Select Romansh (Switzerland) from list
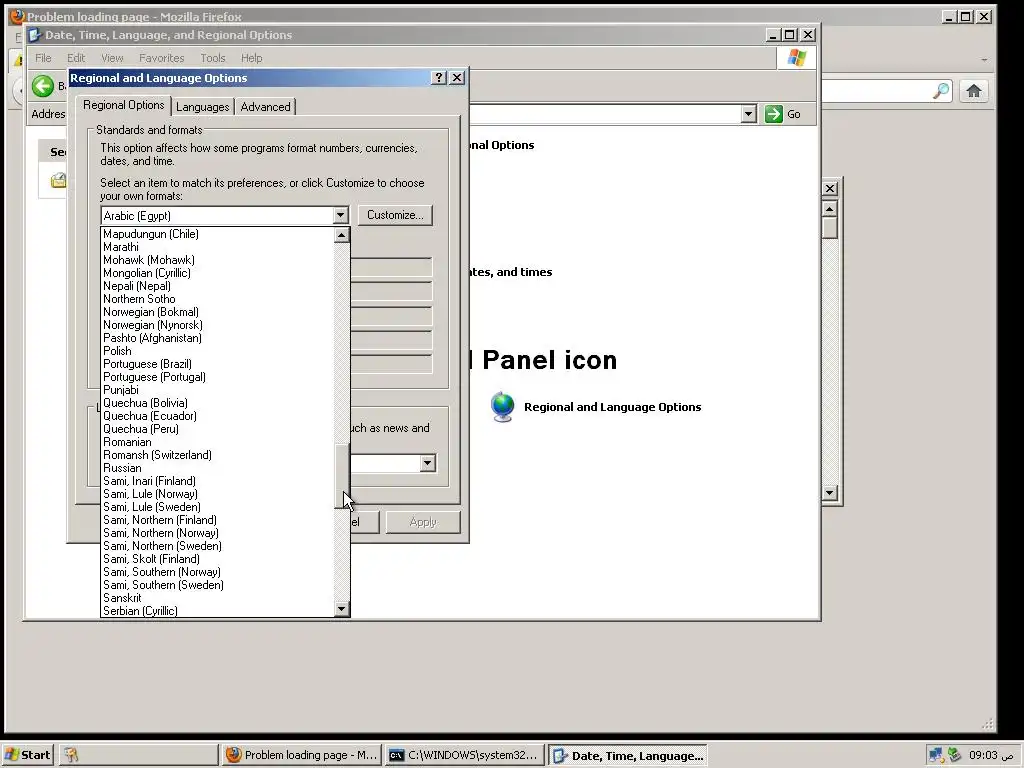The height and width of the screenshot is (768, 1024). [x=217, y=455]
